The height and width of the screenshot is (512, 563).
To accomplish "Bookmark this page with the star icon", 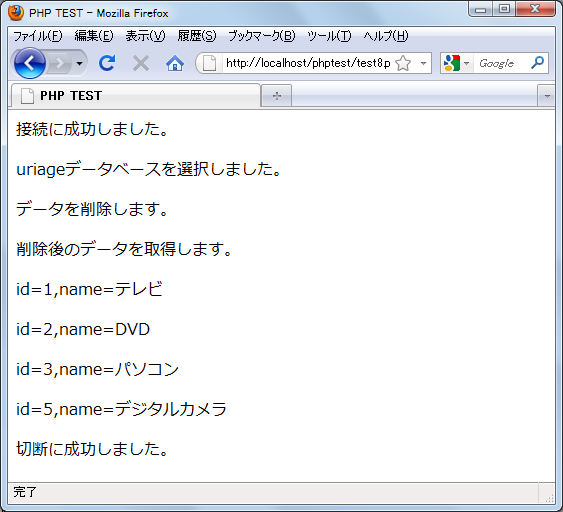I will click(403, 64).
